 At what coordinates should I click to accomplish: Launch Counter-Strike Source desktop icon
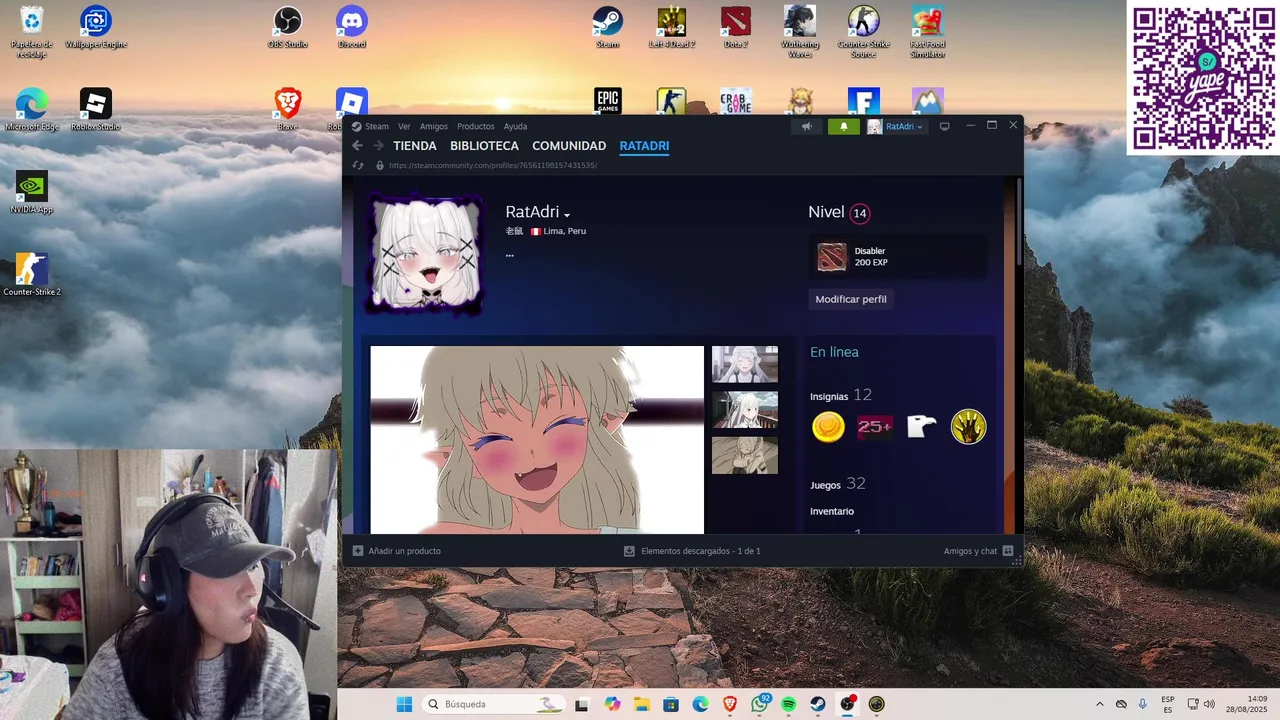click(x=864, y=32)
